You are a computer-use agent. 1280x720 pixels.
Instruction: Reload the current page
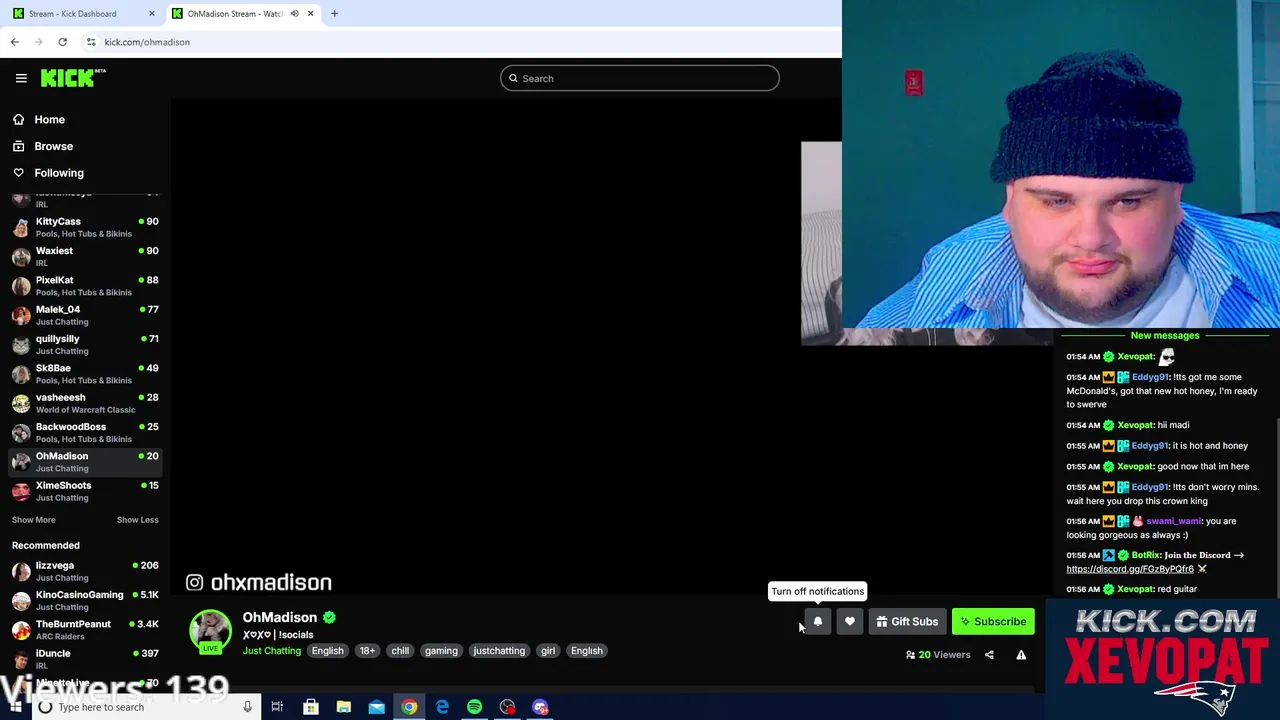click(x=62, y=42)
